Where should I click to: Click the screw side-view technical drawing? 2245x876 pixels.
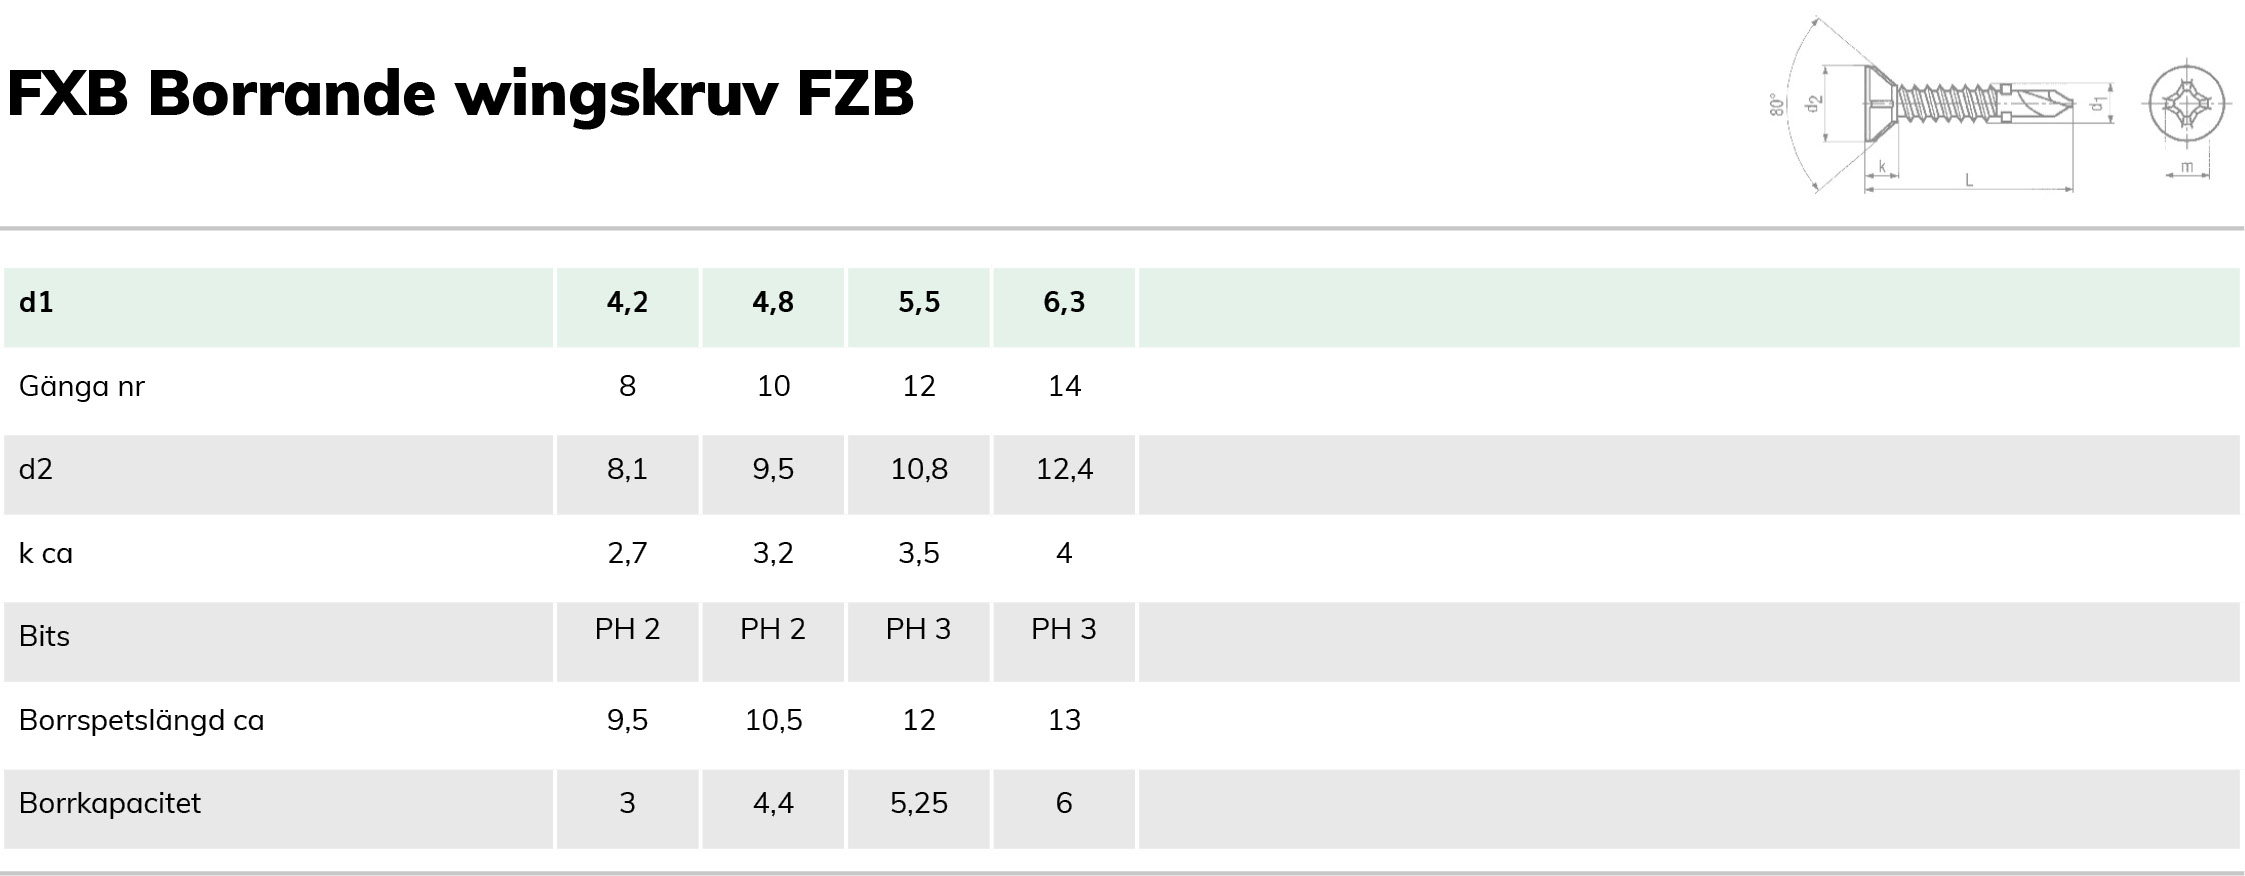[1942, 105]
